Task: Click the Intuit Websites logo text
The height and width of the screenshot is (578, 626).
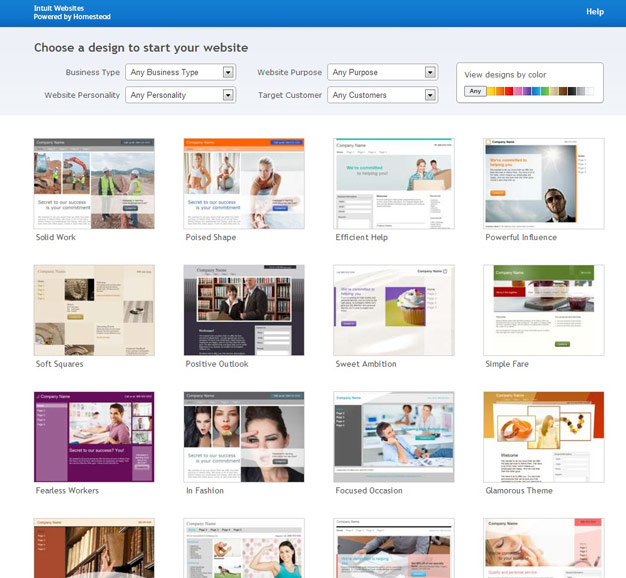Action: pos(59,8)
